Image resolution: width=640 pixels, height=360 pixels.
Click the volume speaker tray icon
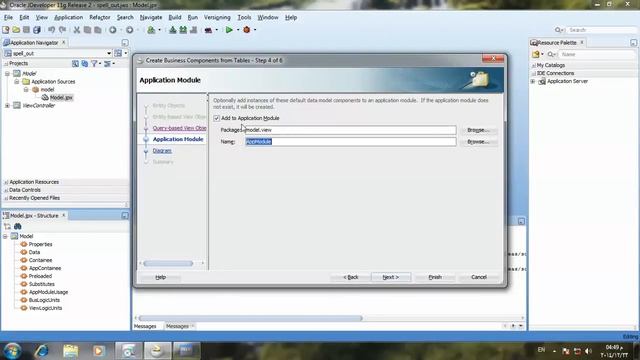tap(588, 351)
